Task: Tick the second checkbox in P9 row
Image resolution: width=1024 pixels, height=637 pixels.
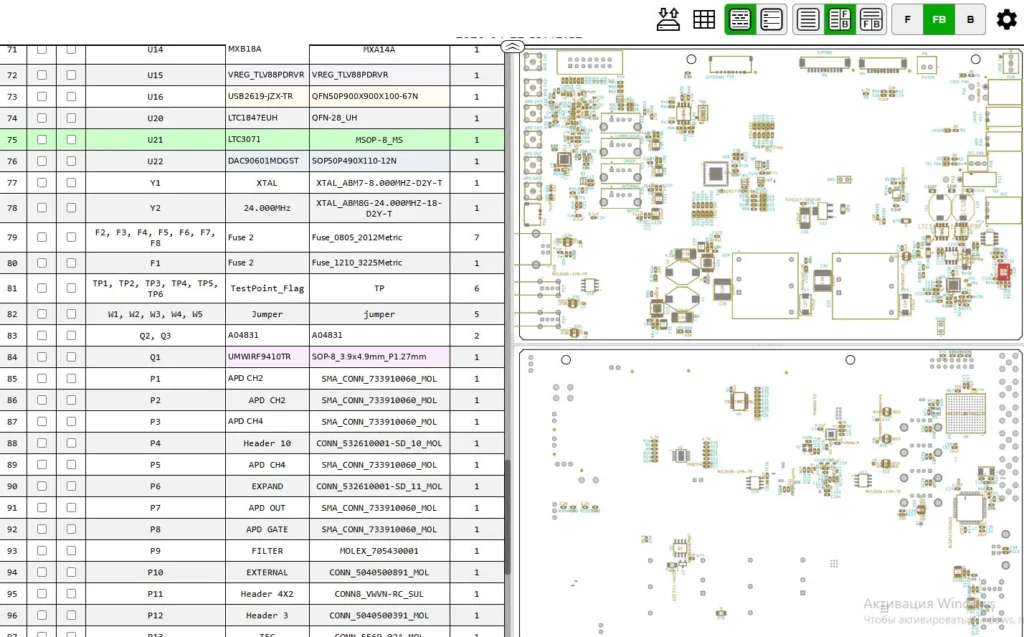Action: click(71, 551)
